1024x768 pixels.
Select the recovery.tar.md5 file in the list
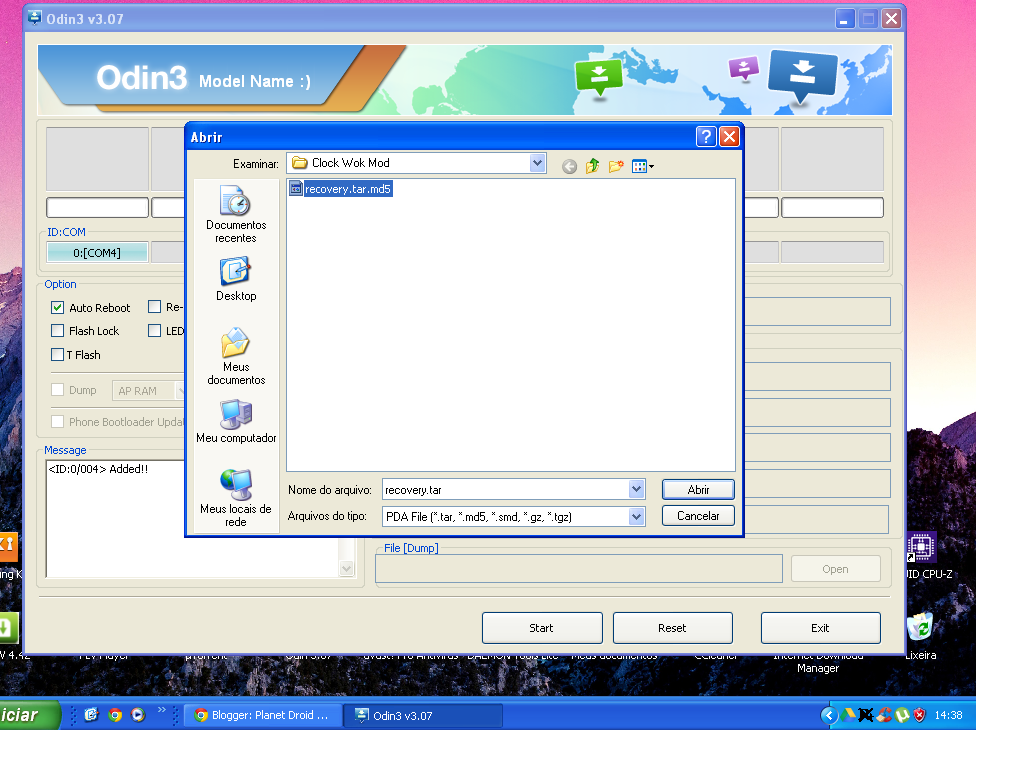[x=340, y=189]
